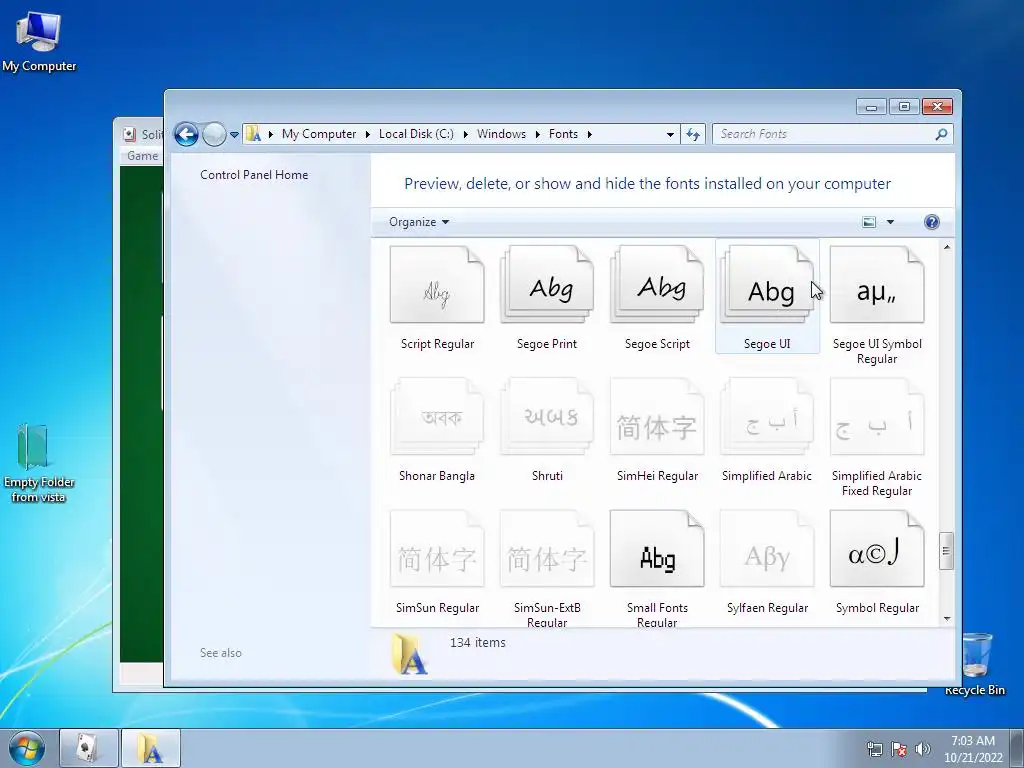Expand the address bar history dropdown
Screen dimensions: 1024x768
[x=670, y=135]
